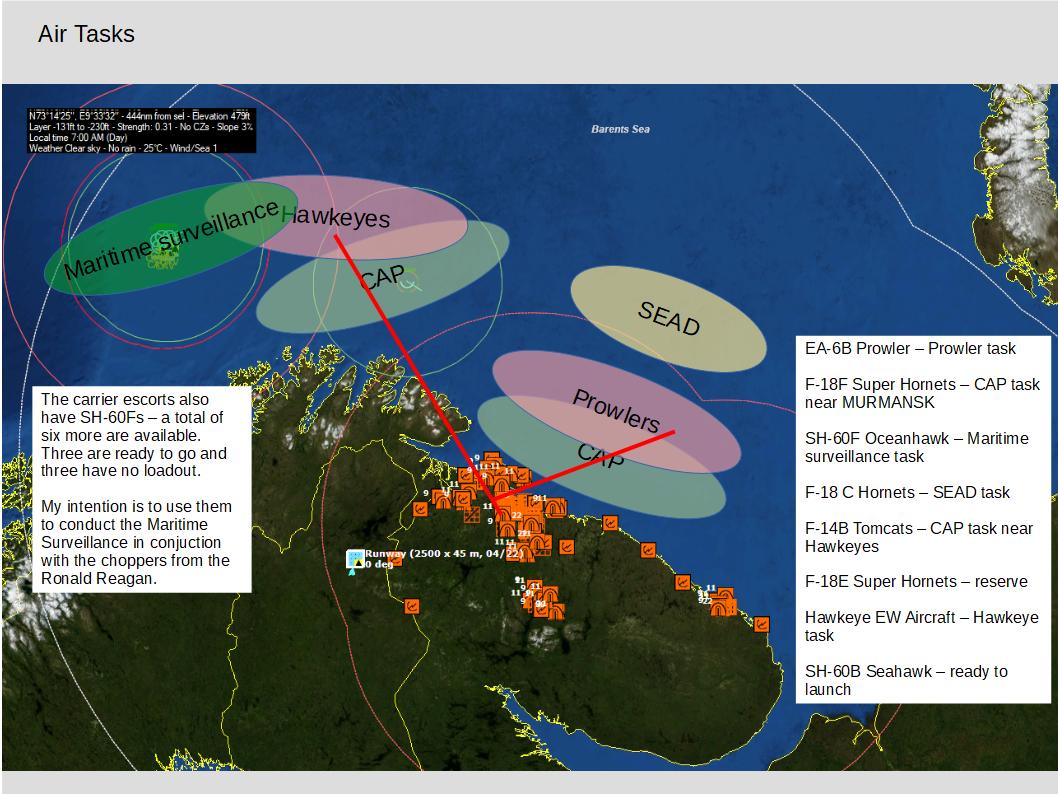Click the F-18E Super Hornets – reserve line
This screenshot has width=1058, height=794.
coord(916,582)
